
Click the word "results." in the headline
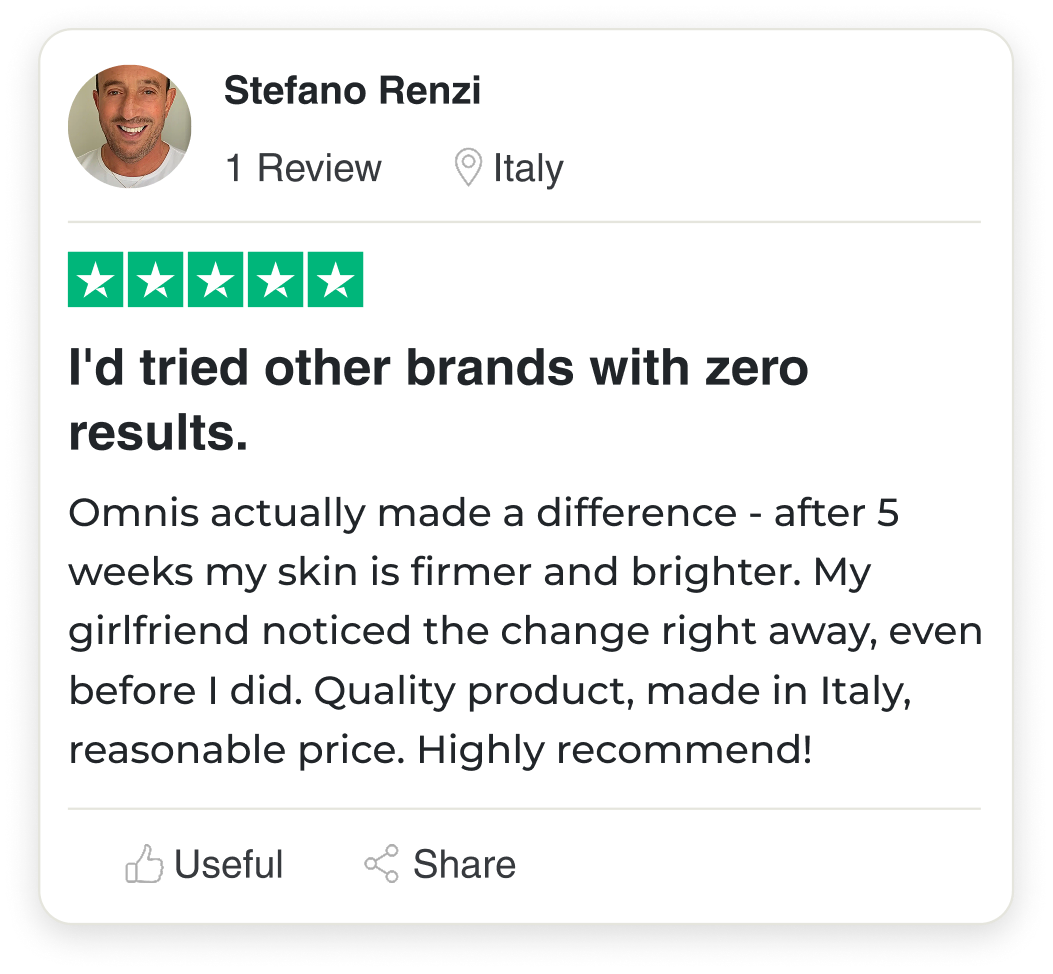pos(158,432)
